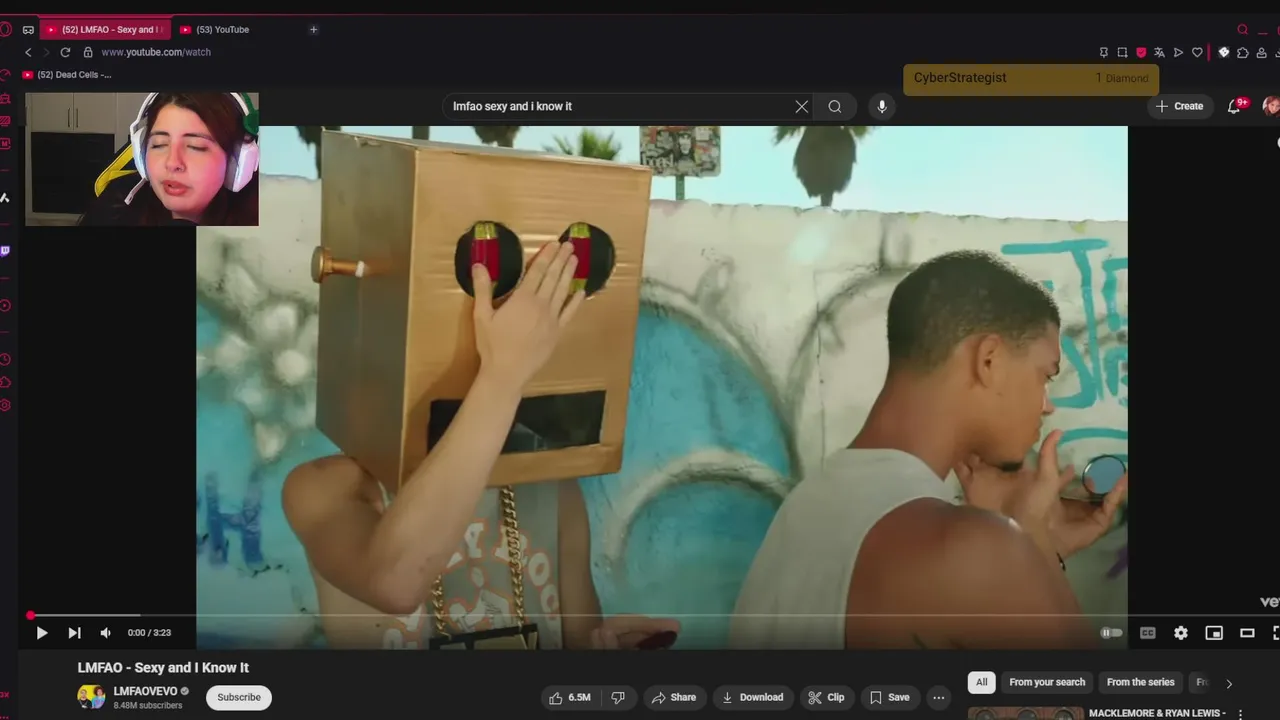This screenshot has width=1280, height=720.
Task: Open the video settings gear
Action: pyautogui.click(x=1181, y=633)
